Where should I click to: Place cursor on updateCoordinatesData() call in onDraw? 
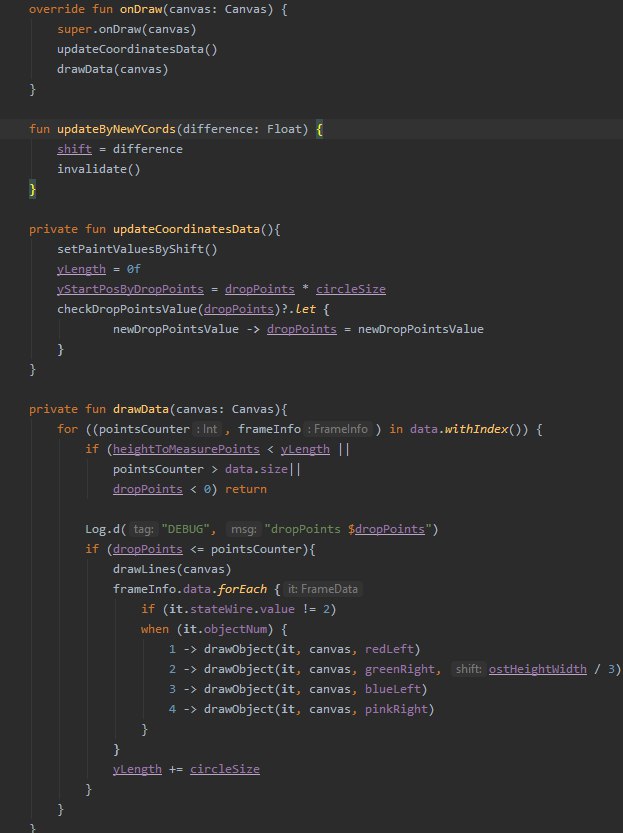pos(137,49)
